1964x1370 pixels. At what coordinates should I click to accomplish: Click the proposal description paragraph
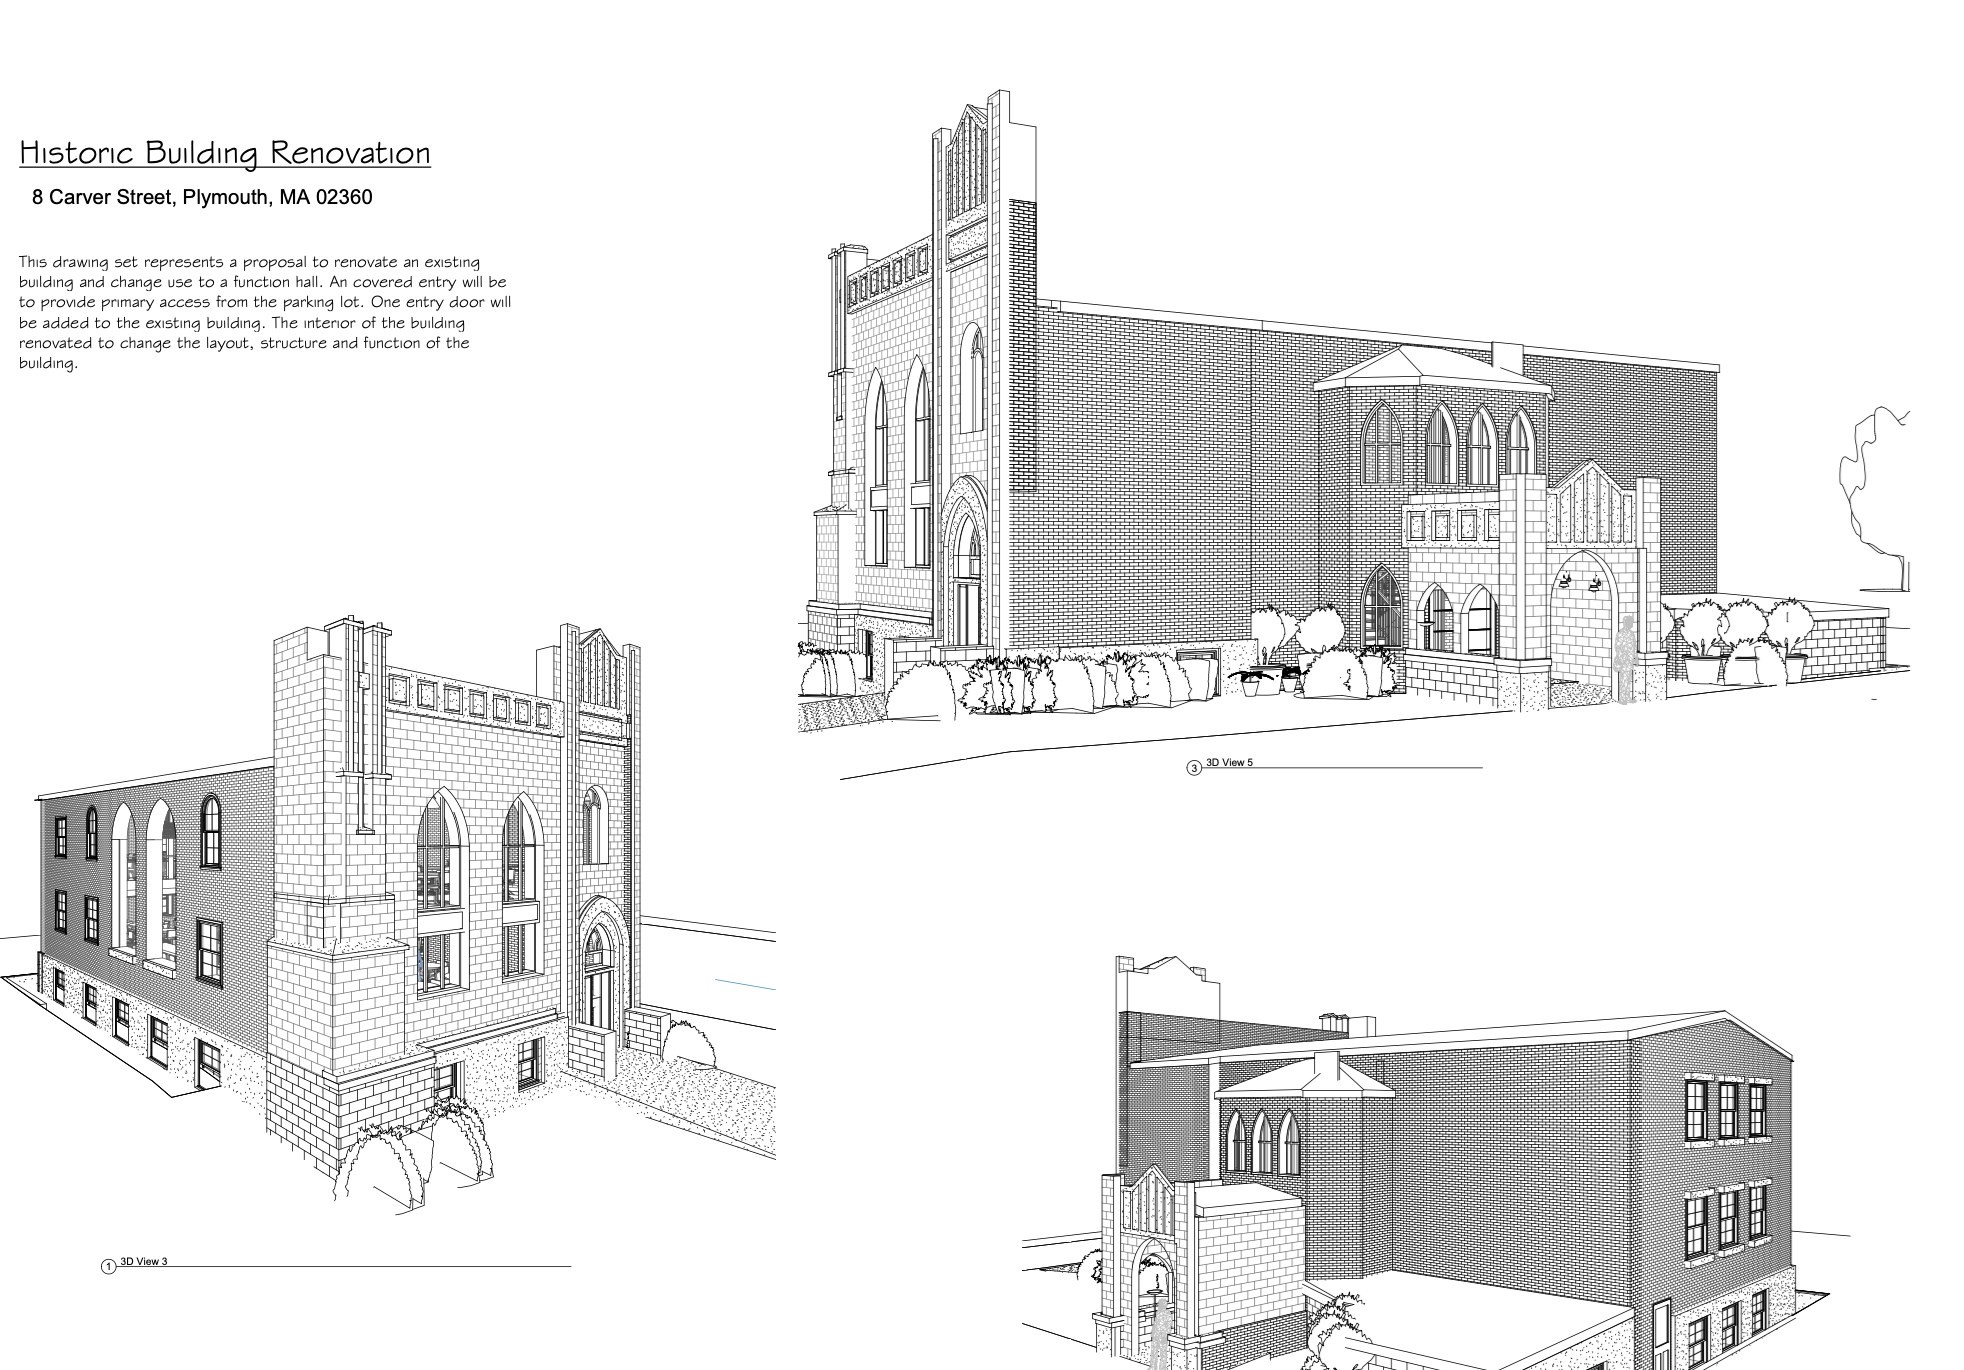click(x=265, y=312)
